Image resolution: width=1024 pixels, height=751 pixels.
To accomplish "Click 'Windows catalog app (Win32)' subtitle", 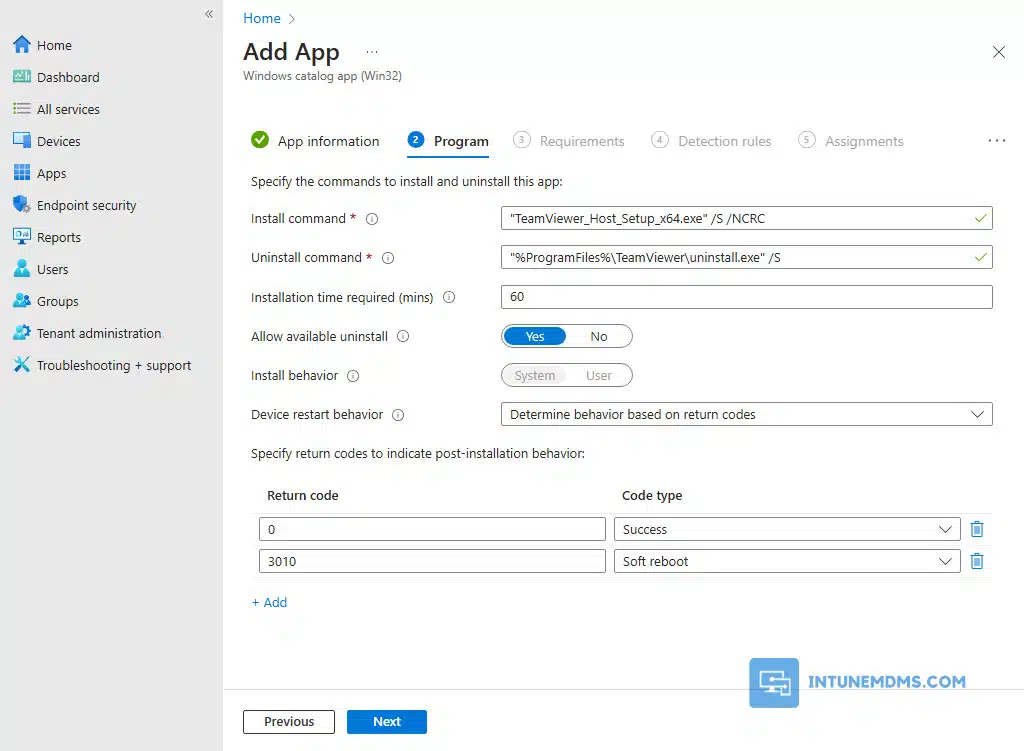I will (322, 76).
